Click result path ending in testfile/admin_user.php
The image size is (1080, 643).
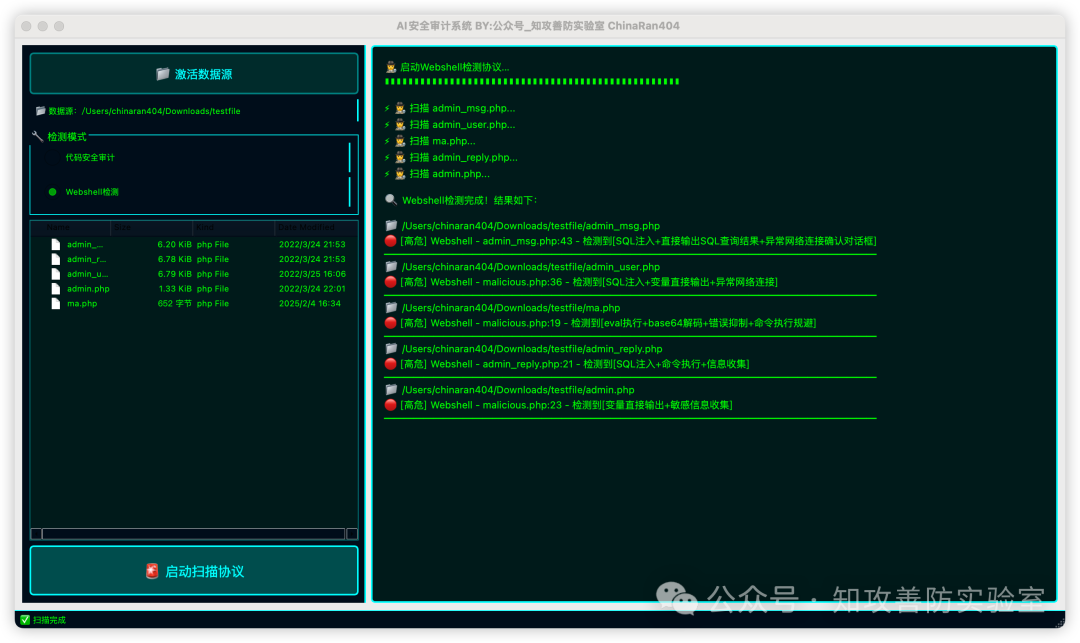coord(530,266)
